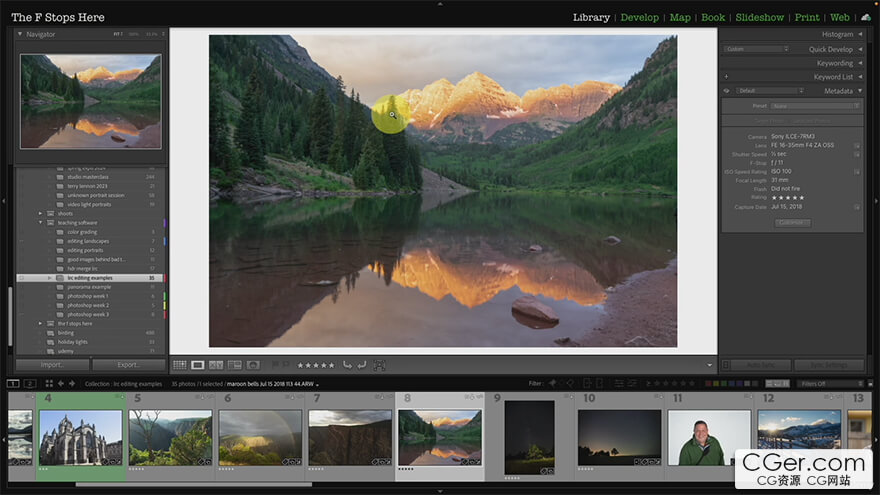Click the crop frame overlay icon
Screen dimensions: 880x495
[379, 366]
